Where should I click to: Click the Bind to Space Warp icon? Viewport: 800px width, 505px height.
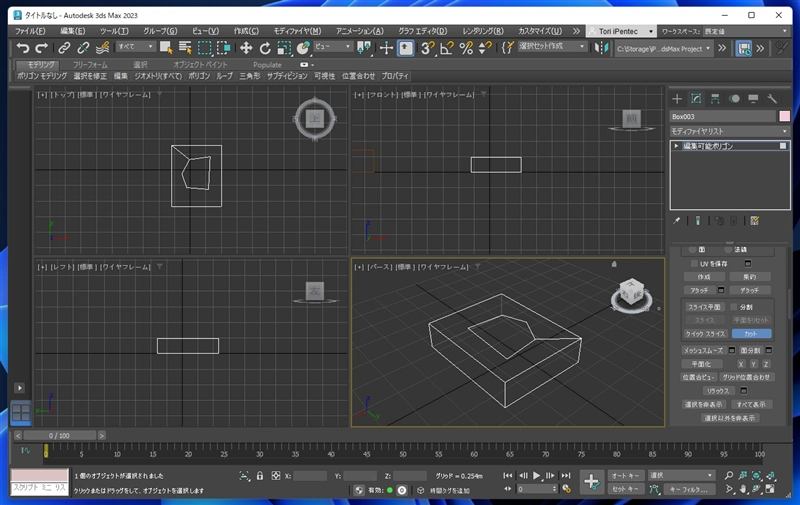(103, 48)
